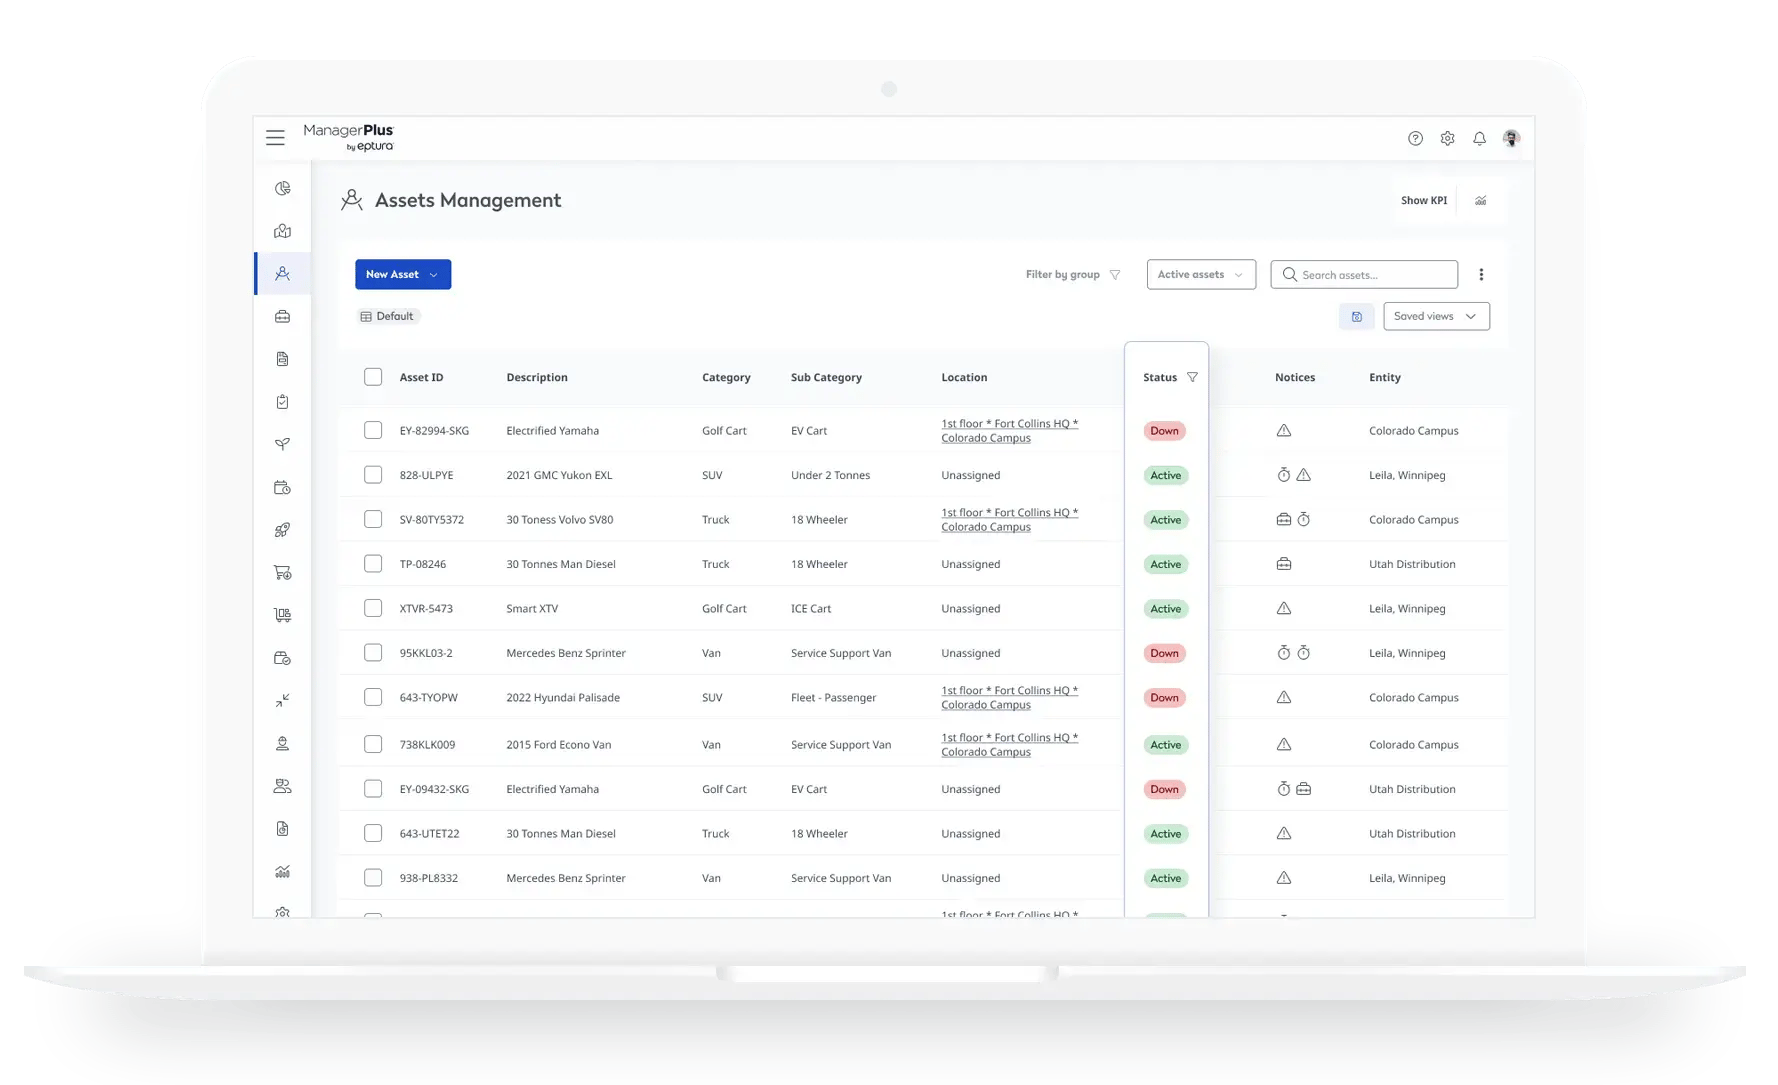Select the Assets compass sidebar icon

(x=283, y=274)
